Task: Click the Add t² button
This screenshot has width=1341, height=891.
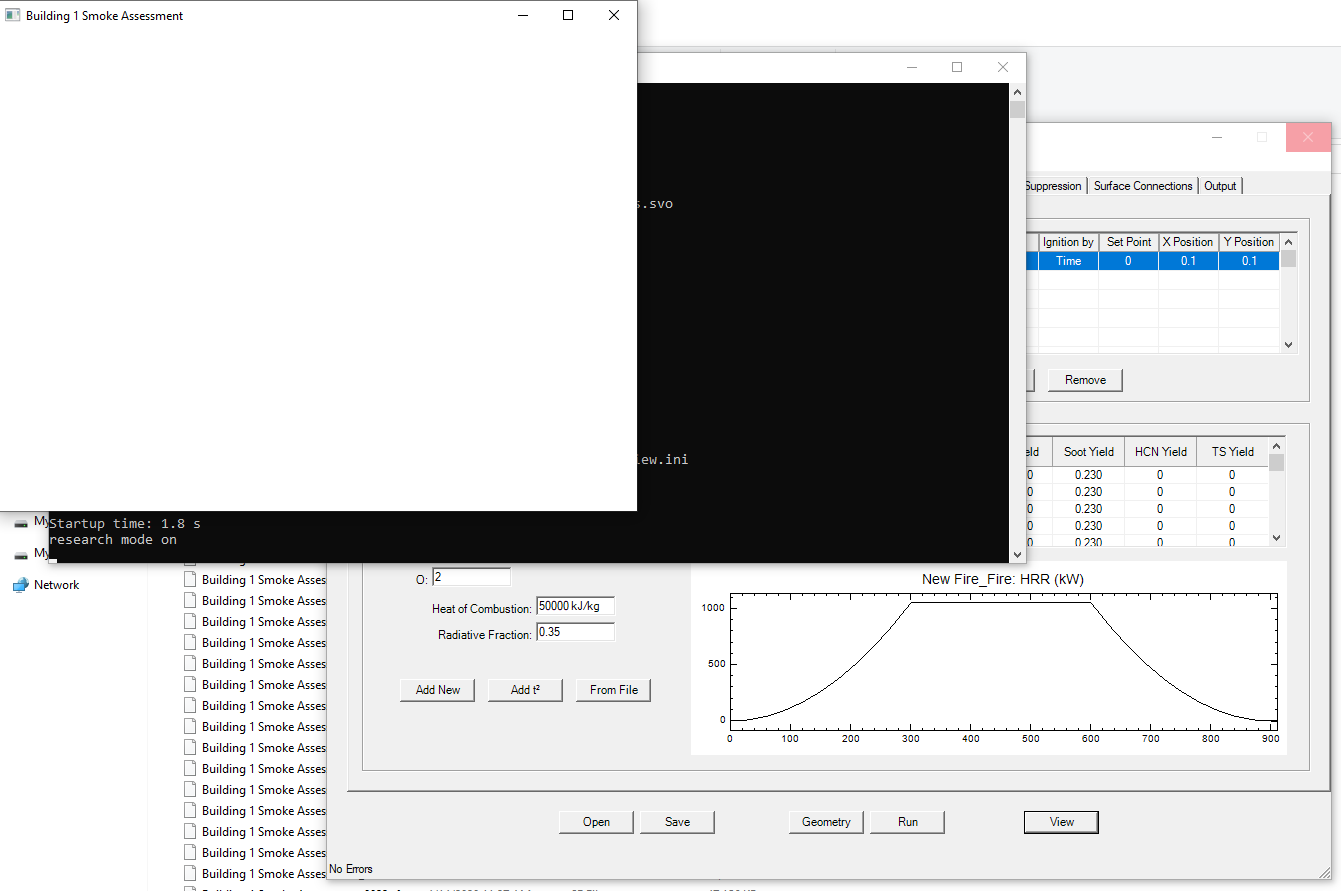Action: [x=524, y=689]
